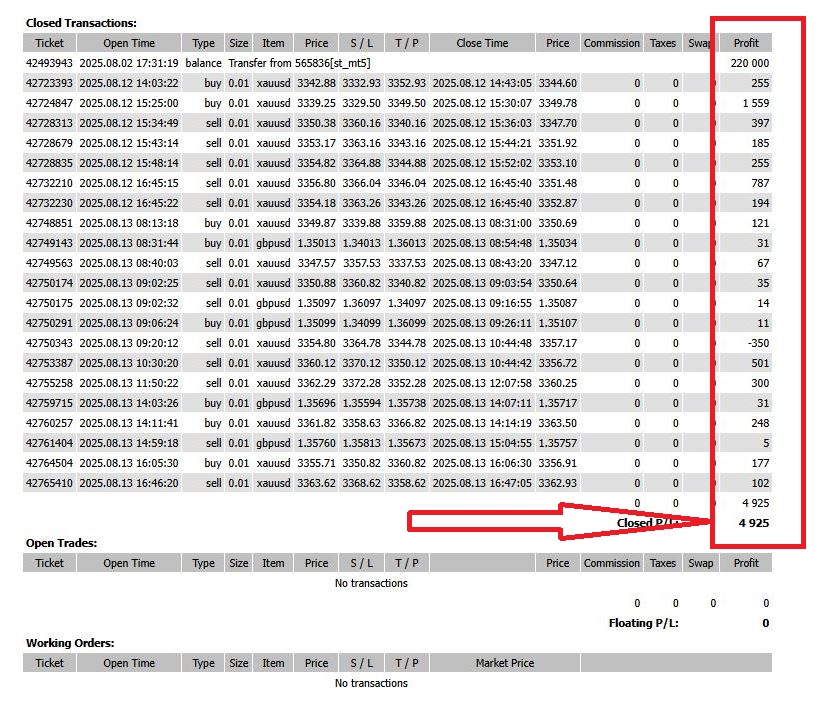Image resolution: width=832 pixels, height=716 pixels.
Task: Click the 1 559 profit value
Action: coord(755,103)
